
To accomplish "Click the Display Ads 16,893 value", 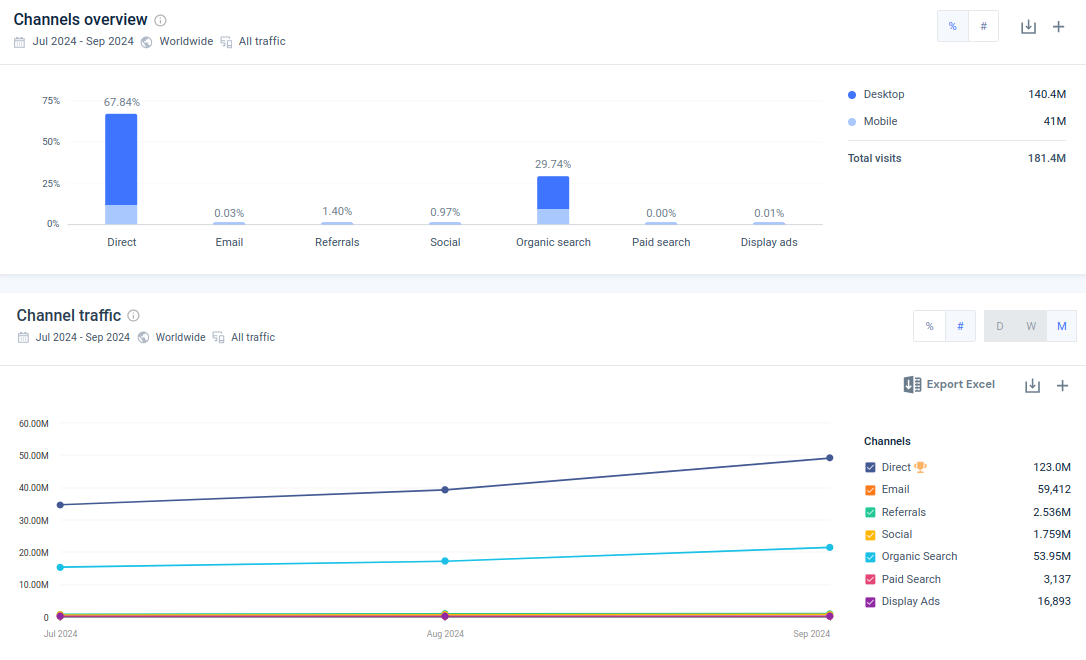I will coord(1054,601).
